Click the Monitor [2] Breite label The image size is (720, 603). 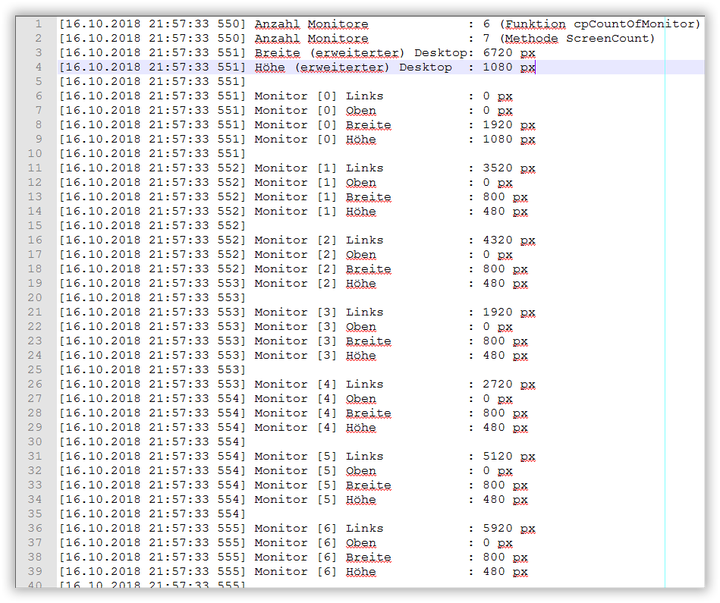(x=322, y=269)
